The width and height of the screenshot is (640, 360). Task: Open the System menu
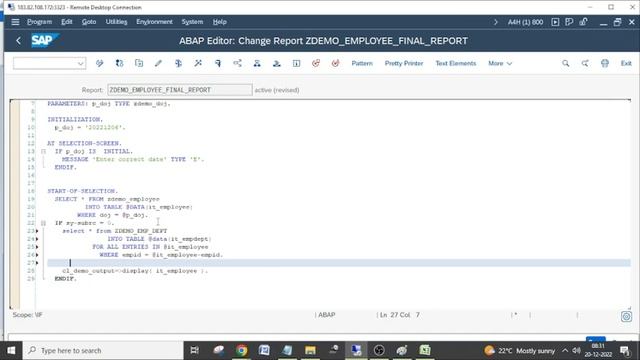192,22
